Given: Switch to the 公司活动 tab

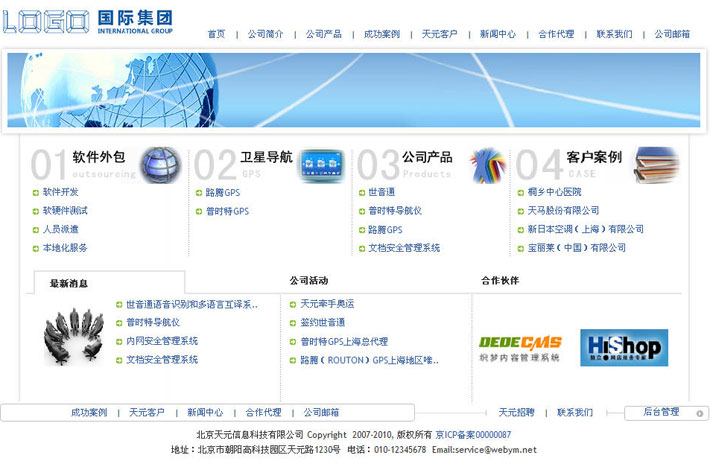Looking at the screenshot, I should tap(308, 281).
